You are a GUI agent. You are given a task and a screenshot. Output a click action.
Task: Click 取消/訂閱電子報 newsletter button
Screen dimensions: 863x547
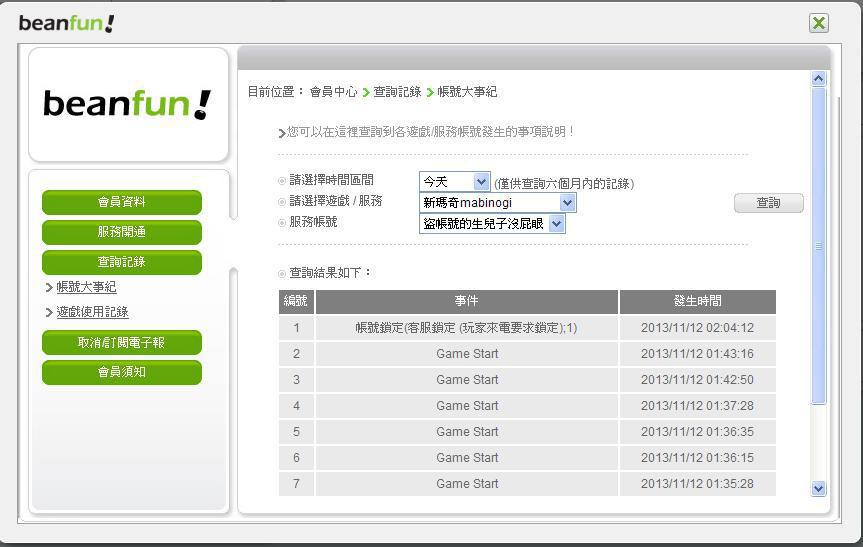coord(122,342)
